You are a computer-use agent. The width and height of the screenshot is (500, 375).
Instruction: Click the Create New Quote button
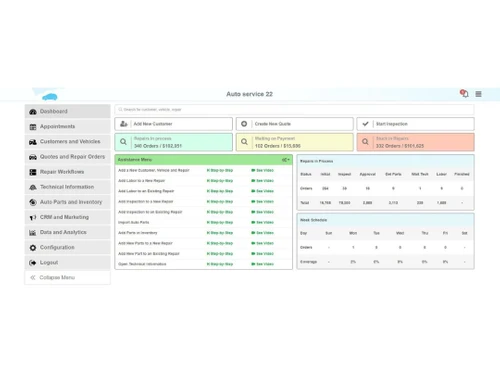(295, 124)
